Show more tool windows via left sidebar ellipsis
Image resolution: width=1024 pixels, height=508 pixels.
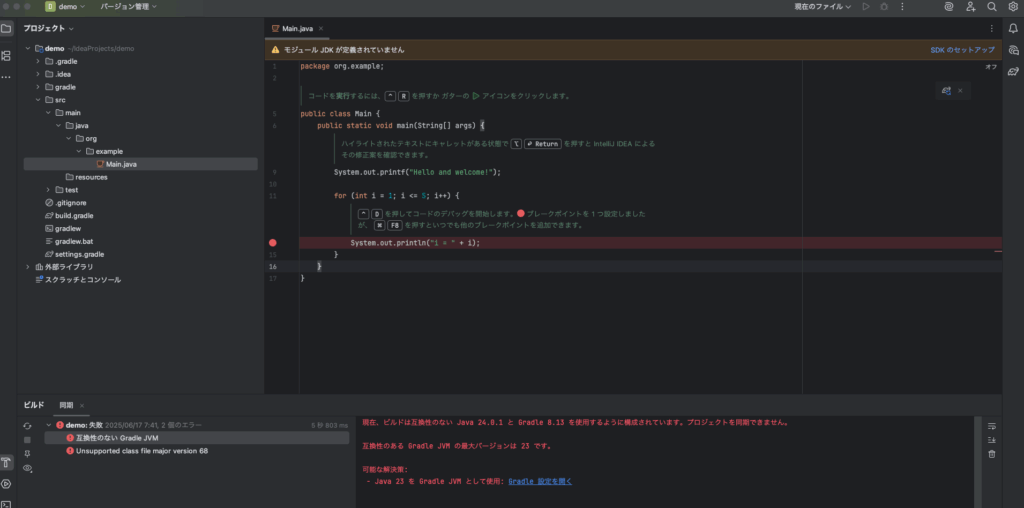[x=6, y=77]
